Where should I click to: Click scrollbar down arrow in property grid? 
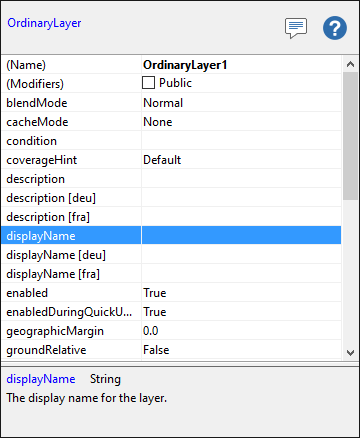(x=350, y=352)
